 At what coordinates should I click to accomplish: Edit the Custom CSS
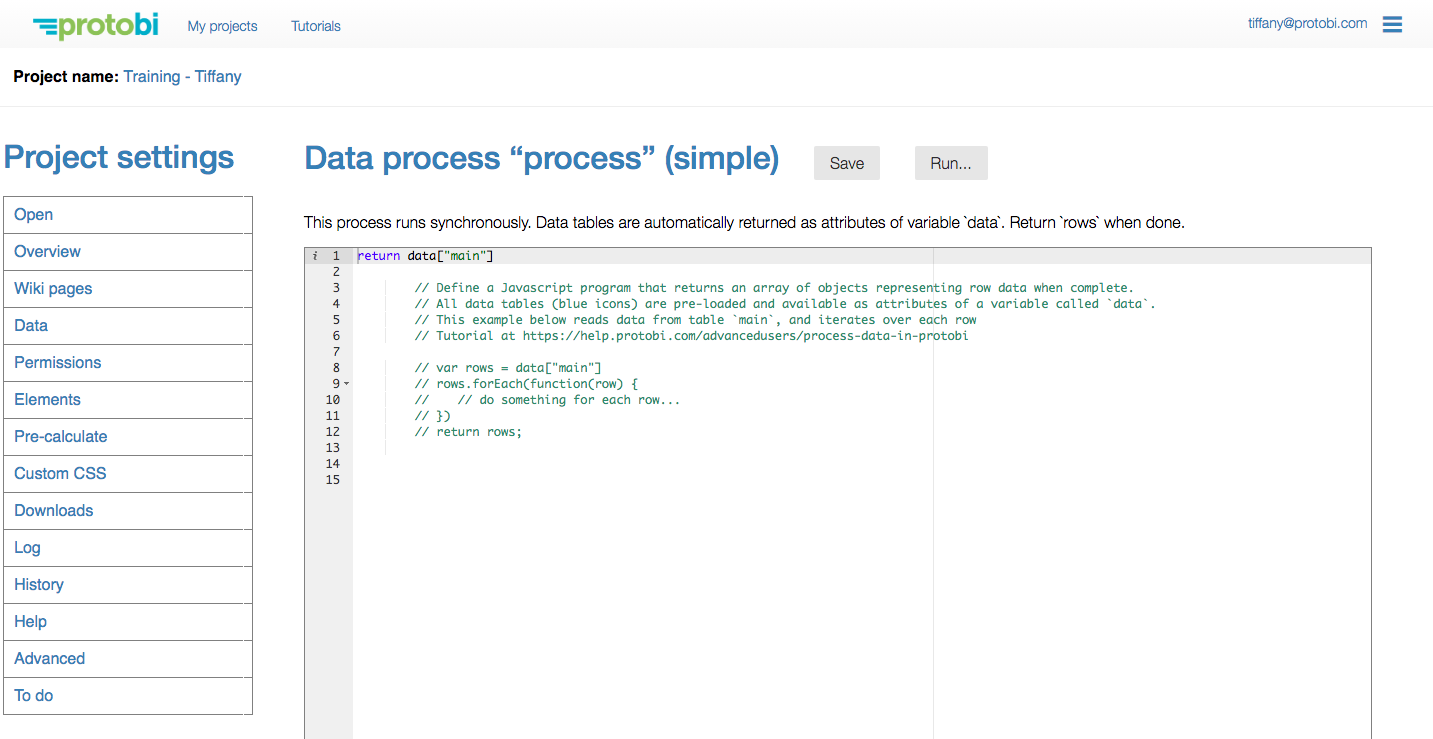click(59, 473)
